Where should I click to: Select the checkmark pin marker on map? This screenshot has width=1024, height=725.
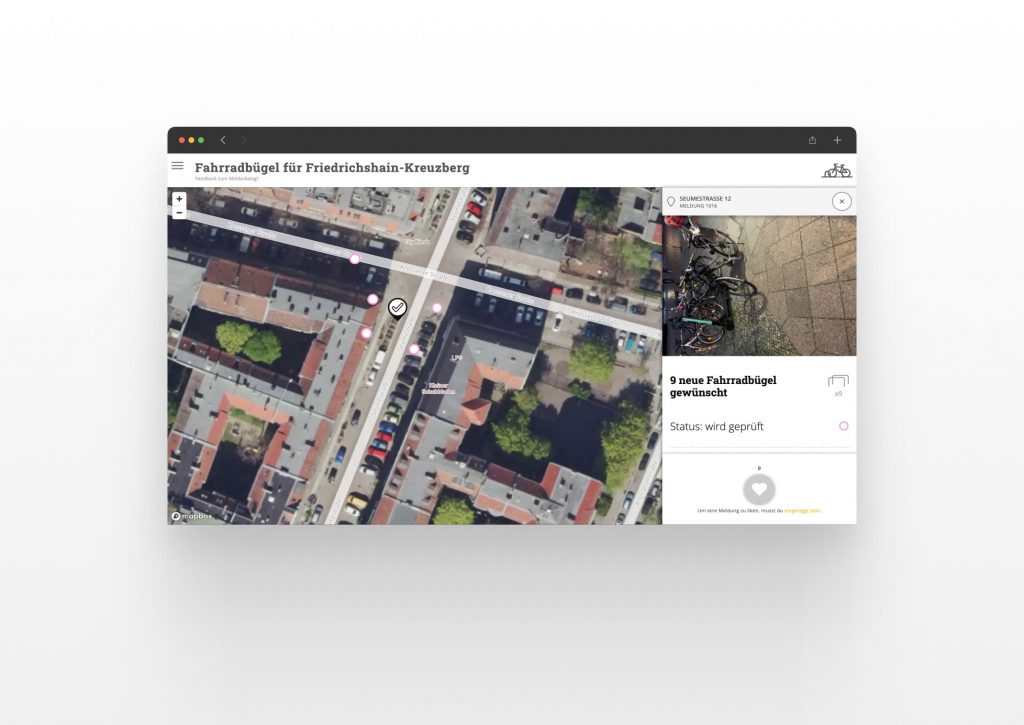[397, 307]
